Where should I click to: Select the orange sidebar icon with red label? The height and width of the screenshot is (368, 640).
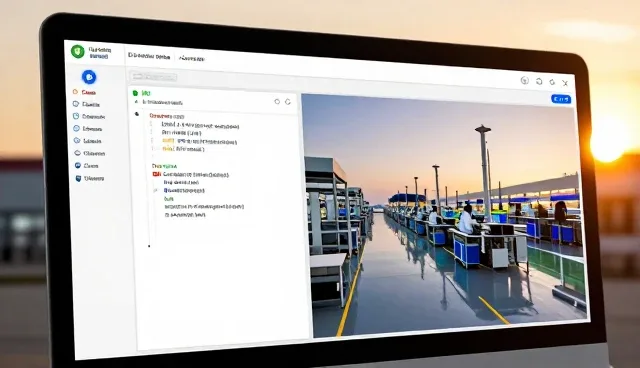pos(75,92)
